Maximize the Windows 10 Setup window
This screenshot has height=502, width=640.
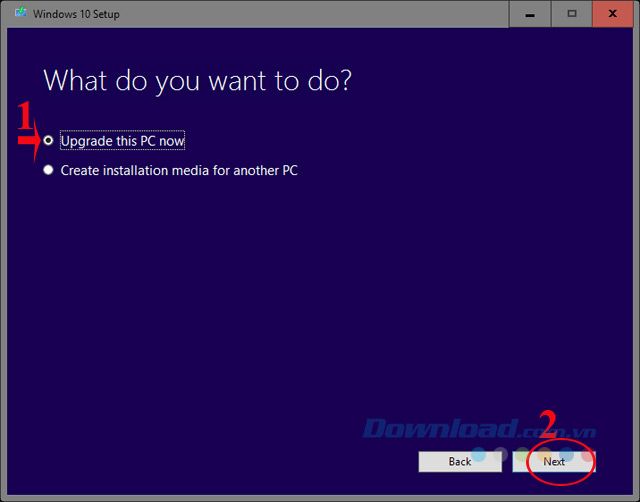[572, 14]
